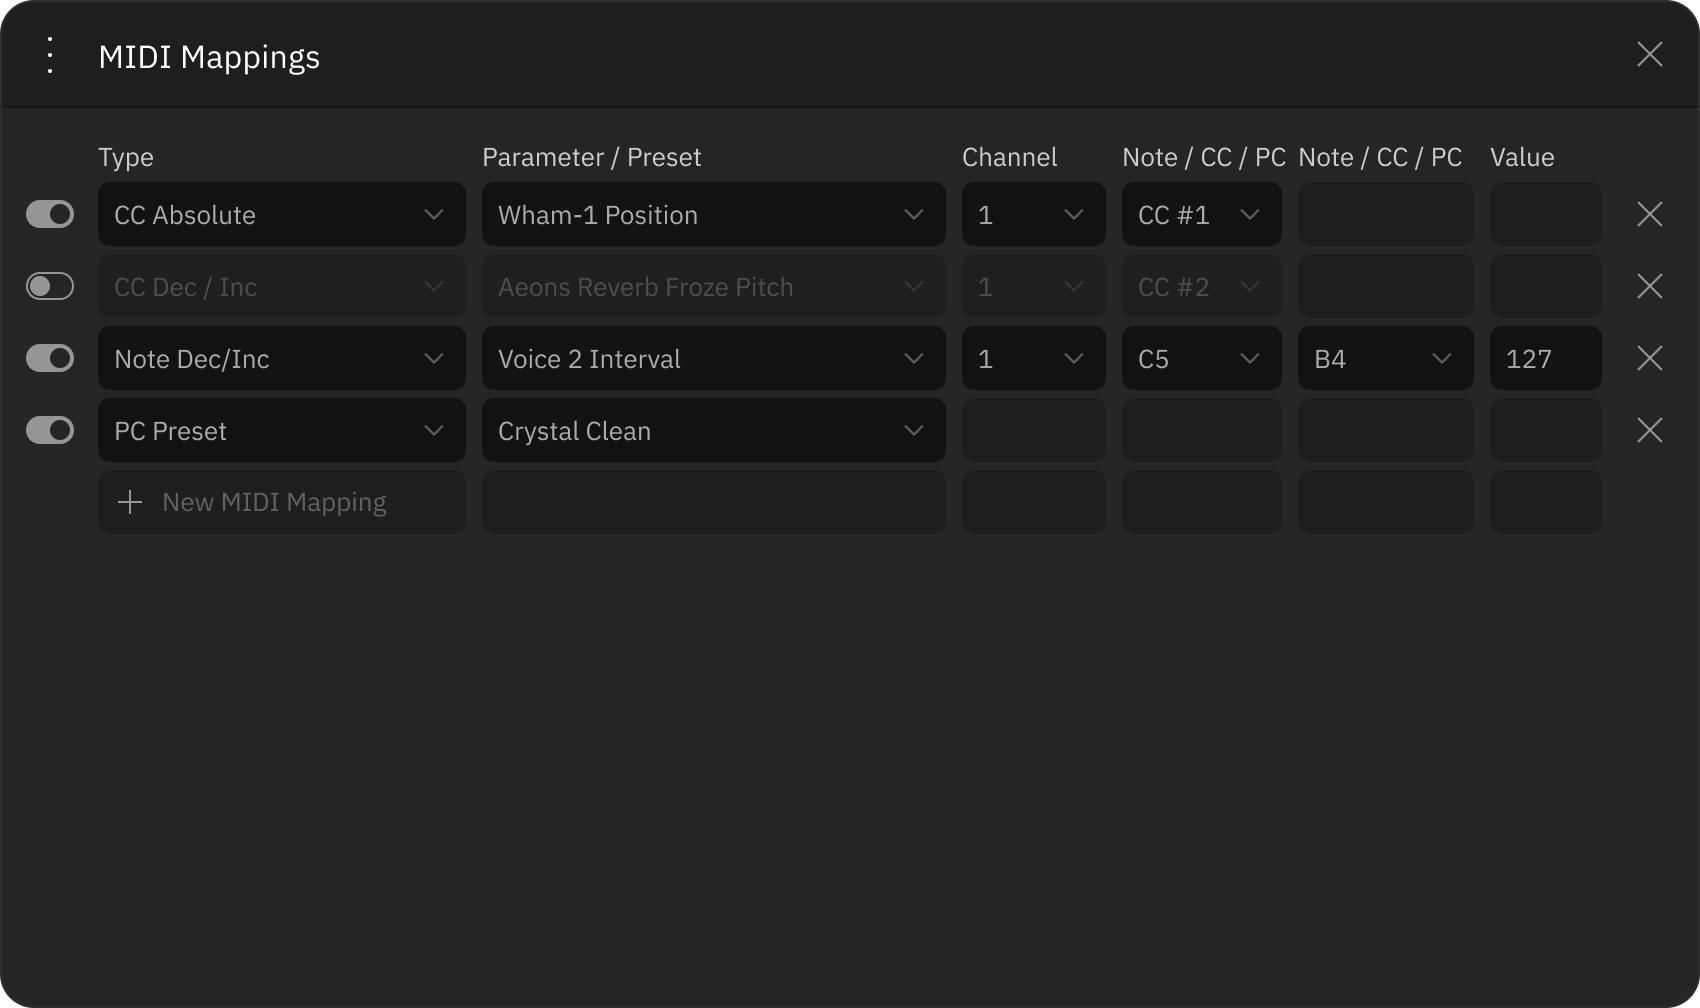Open the three-dot menu in the header
Viewport: 1700px width, 1008px height.
[50, 56]
